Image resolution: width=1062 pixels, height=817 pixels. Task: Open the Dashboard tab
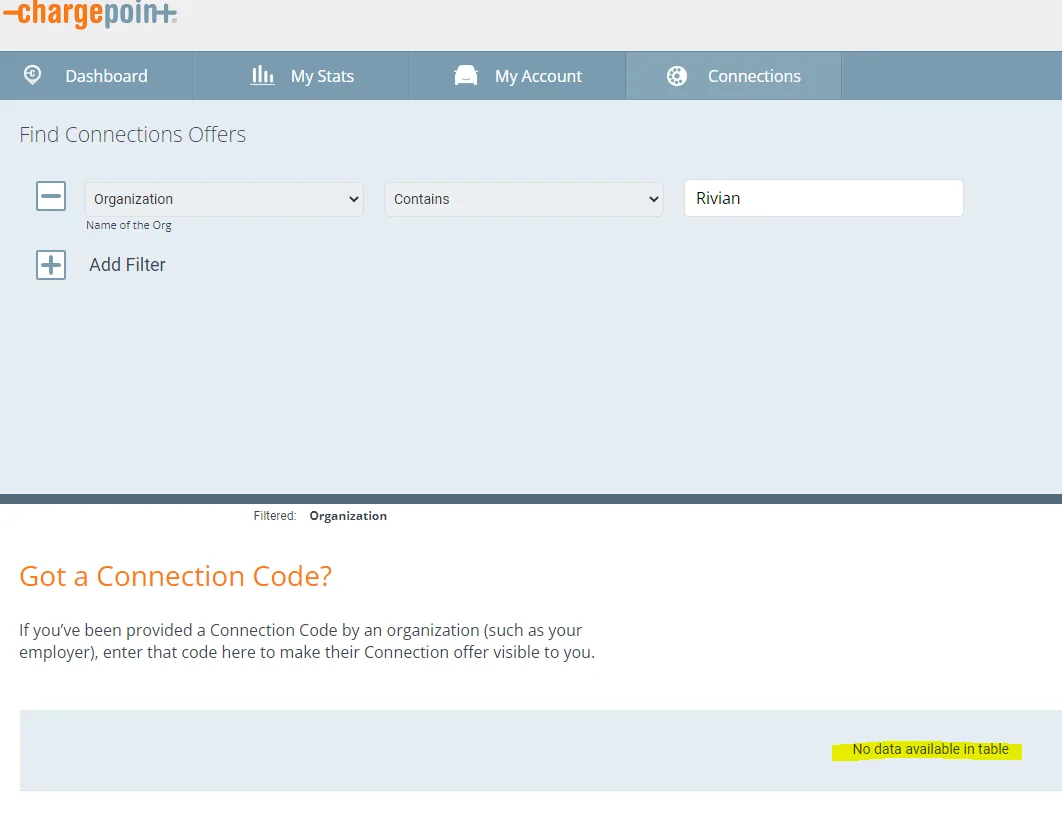97,76
